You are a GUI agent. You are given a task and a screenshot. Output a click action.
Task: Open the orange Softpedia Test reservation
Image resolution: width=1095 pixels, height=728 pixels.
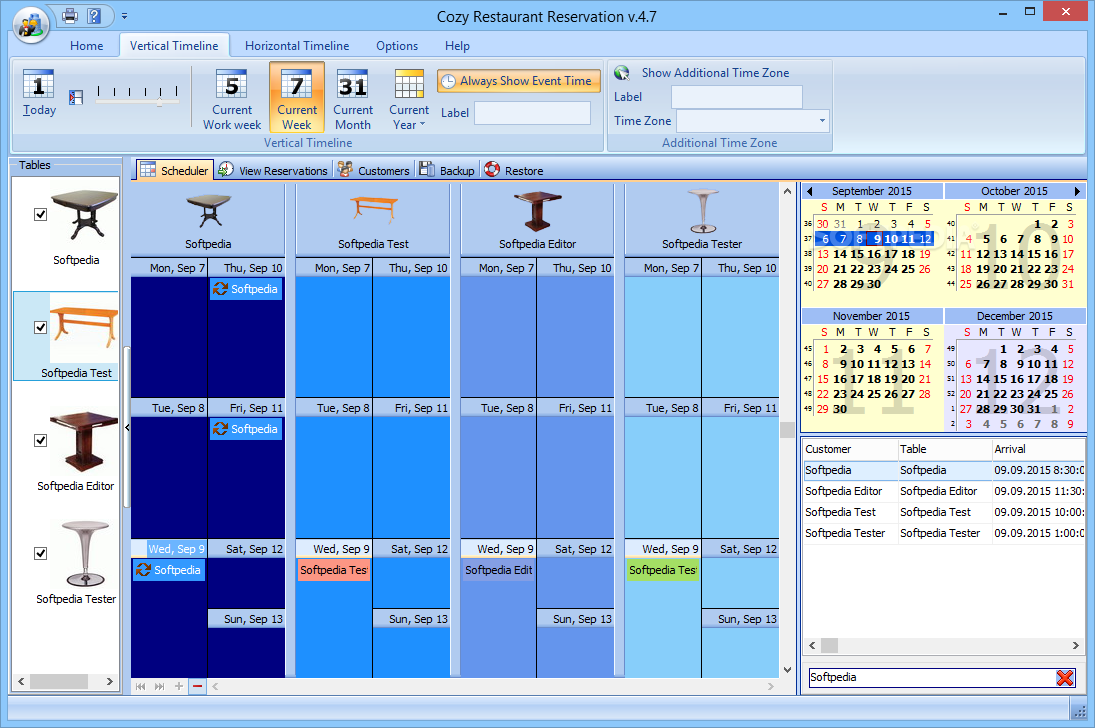point(334,570)
